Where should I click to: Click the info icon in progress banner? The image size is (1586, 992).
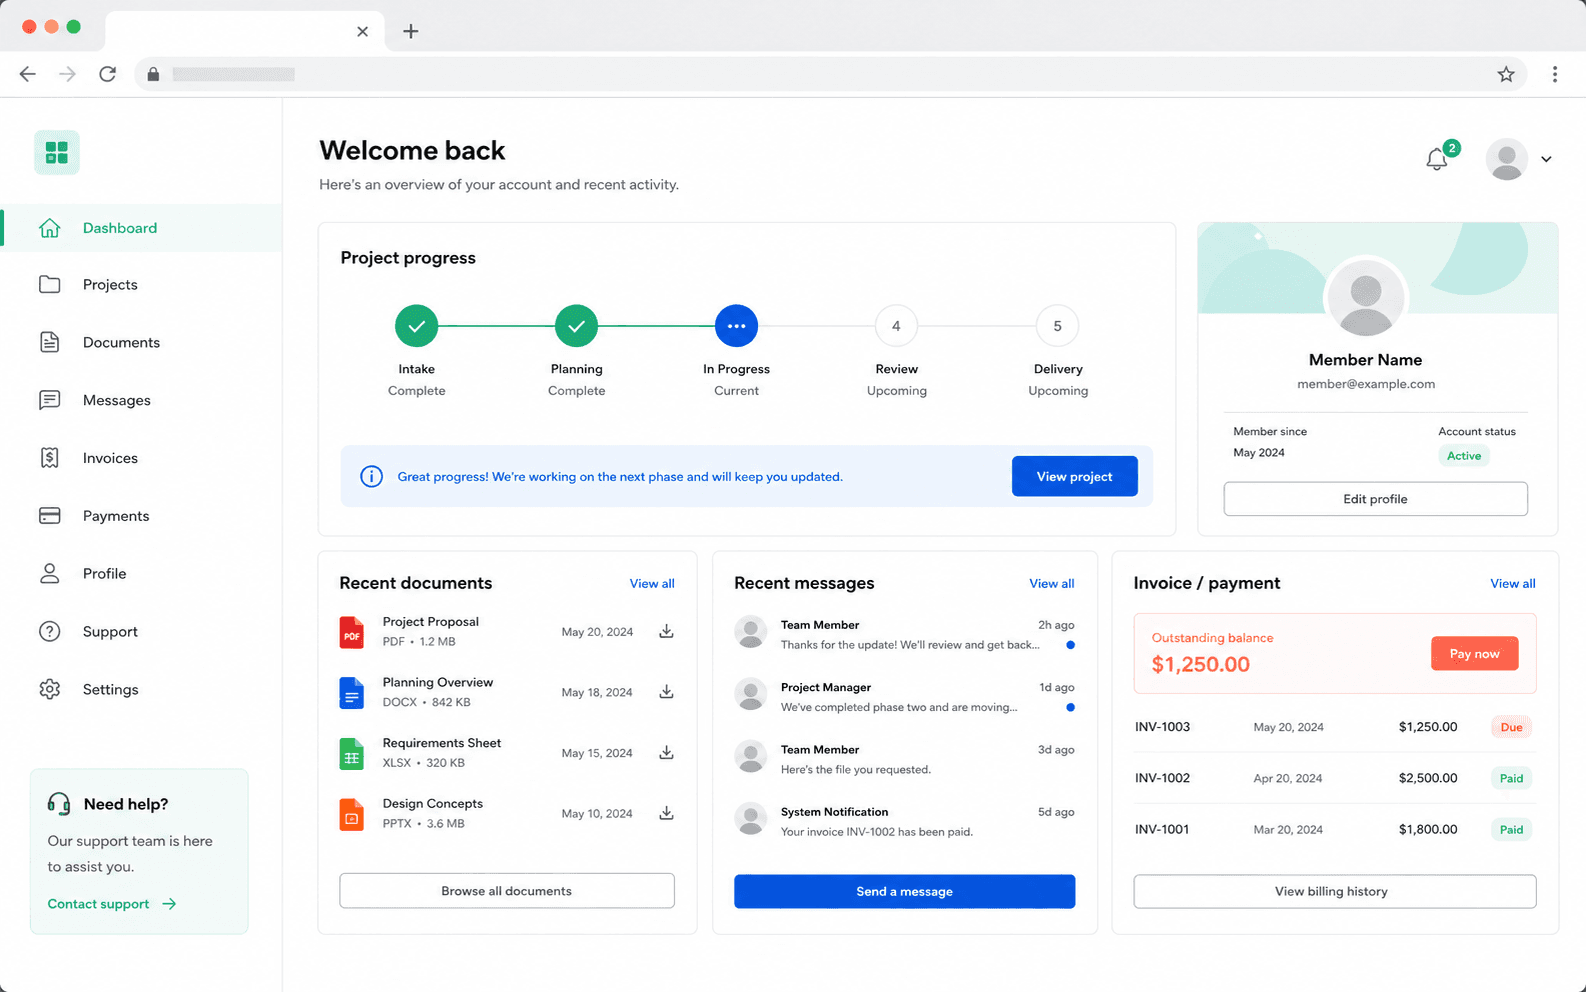pos(371,477)
